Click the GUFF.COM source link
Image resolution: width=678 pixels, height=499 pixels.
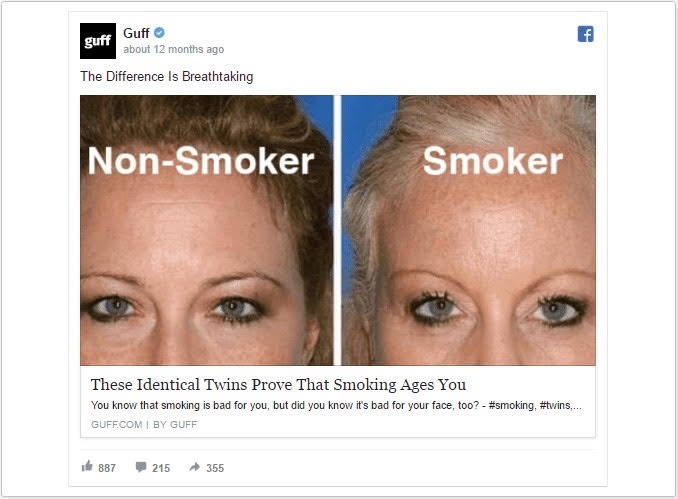[117, 425]
